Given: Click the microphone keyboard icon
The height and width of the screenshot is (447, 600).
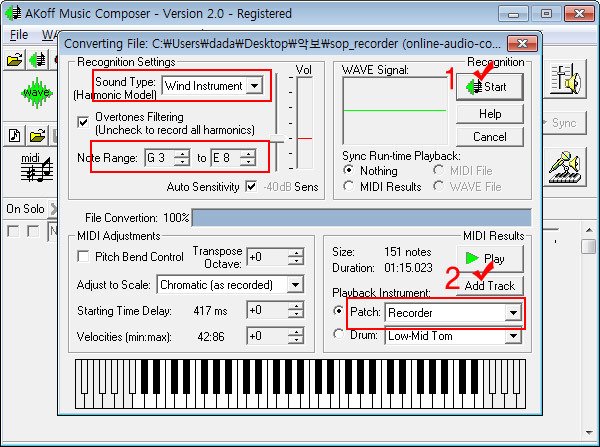Looking at the screenshot, I should click(x=565, y=167).
